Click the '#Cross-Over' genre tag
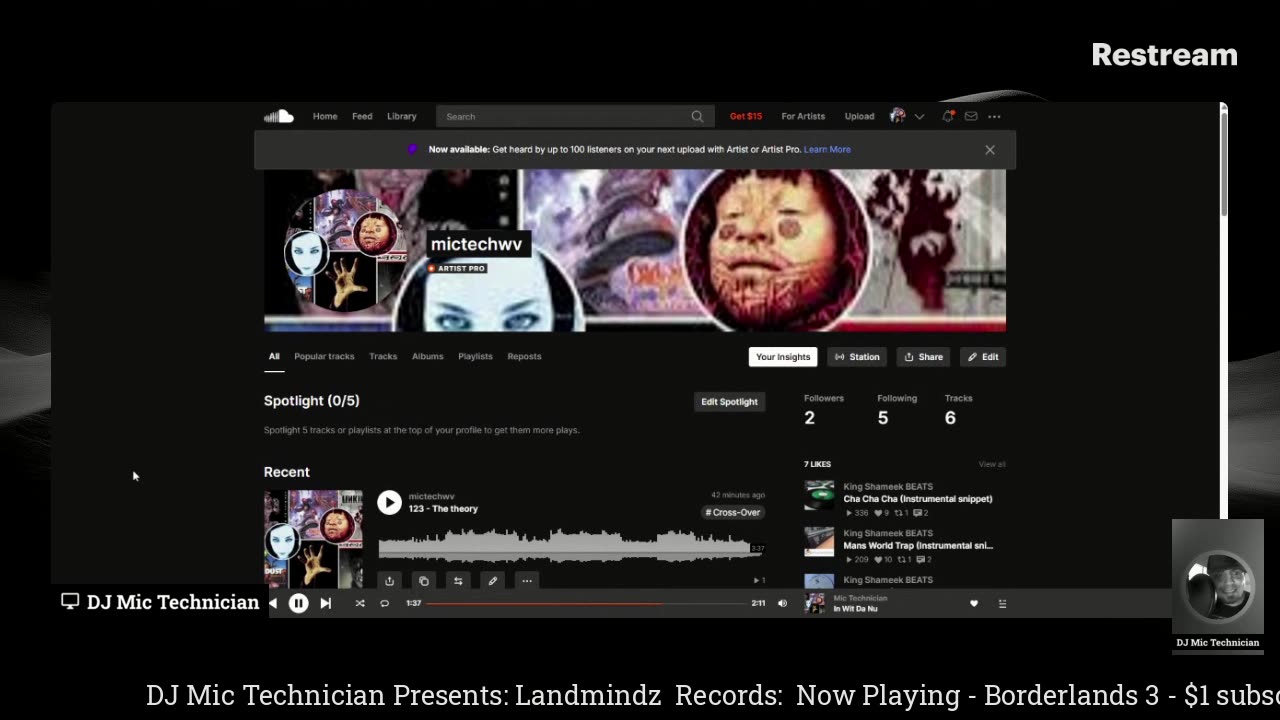The image size is (1280, 720). click(x=733, y=512)
